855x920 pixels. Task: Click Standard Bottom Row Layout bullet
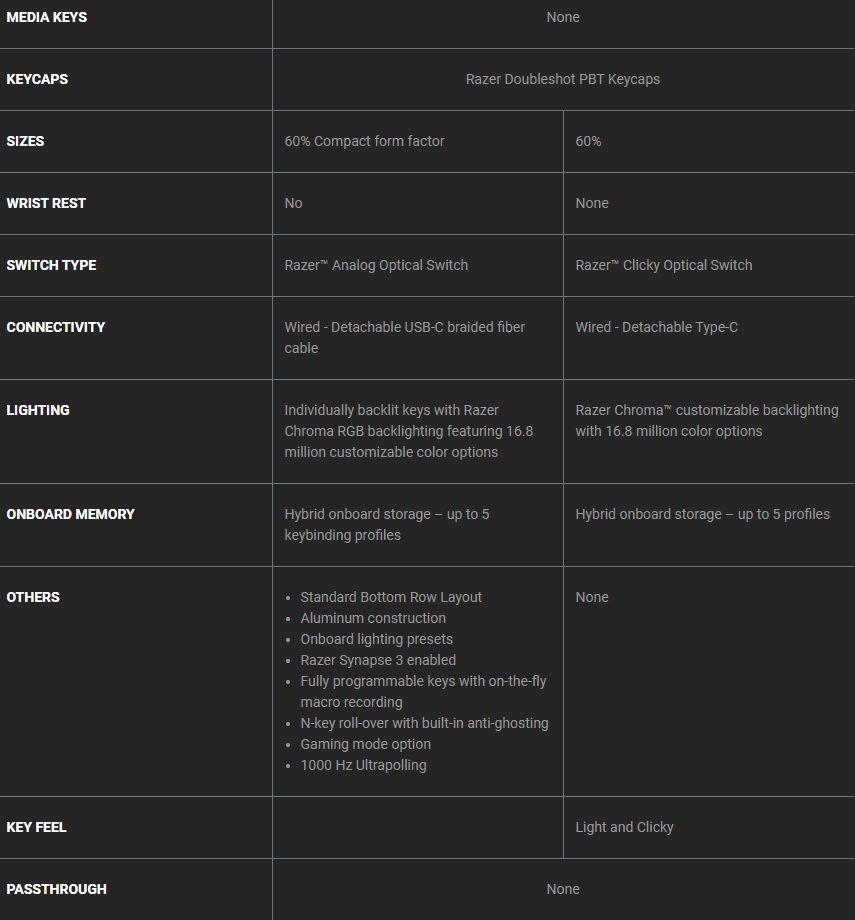click(x=390, y=597)
